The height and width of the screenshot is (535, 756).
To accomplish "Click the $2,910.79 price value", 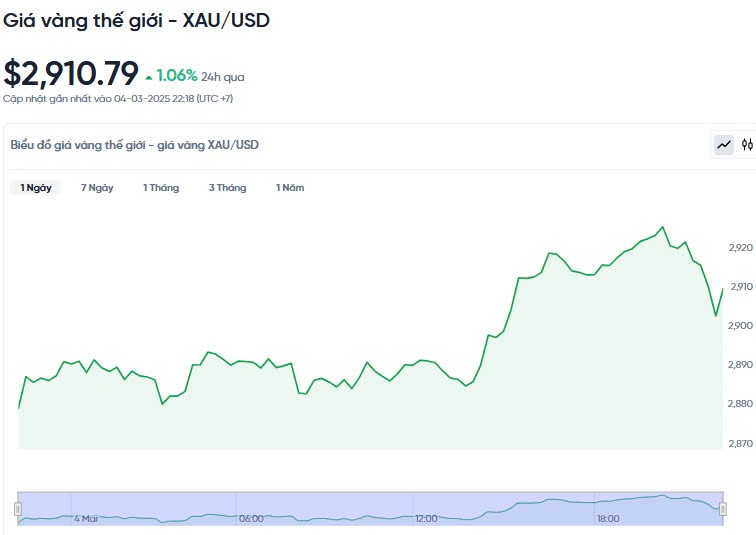I will [71, 73].
